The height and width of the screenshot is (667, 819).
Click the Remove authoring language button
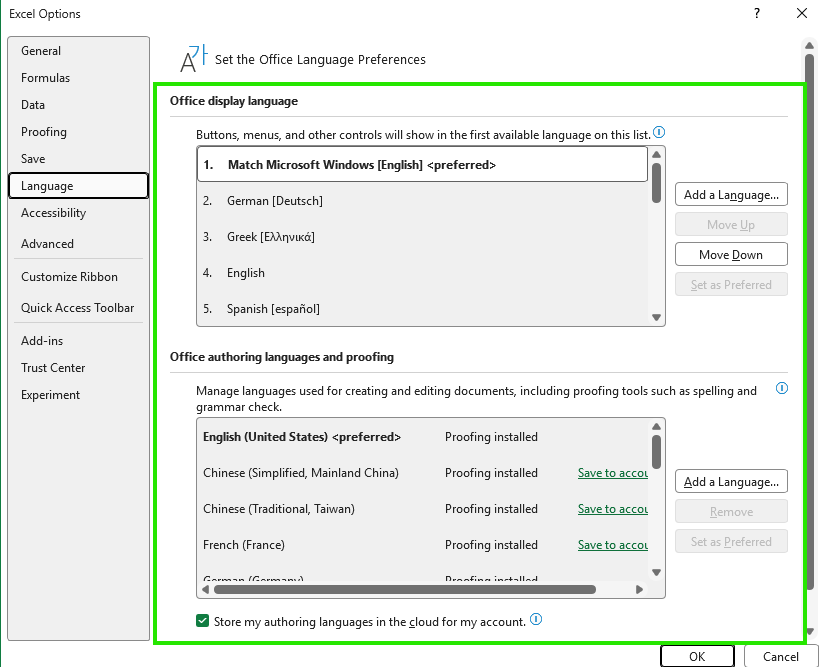tap(731, 512)
